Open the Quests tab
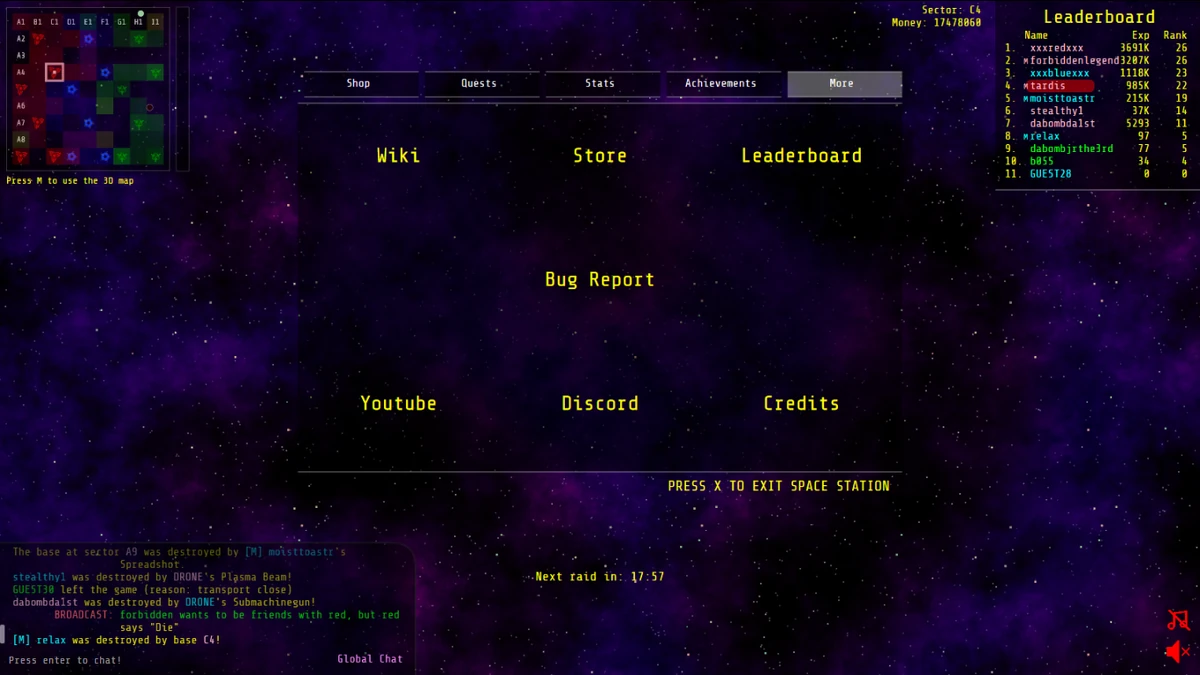1200x675 pixels. pos(478,83)
